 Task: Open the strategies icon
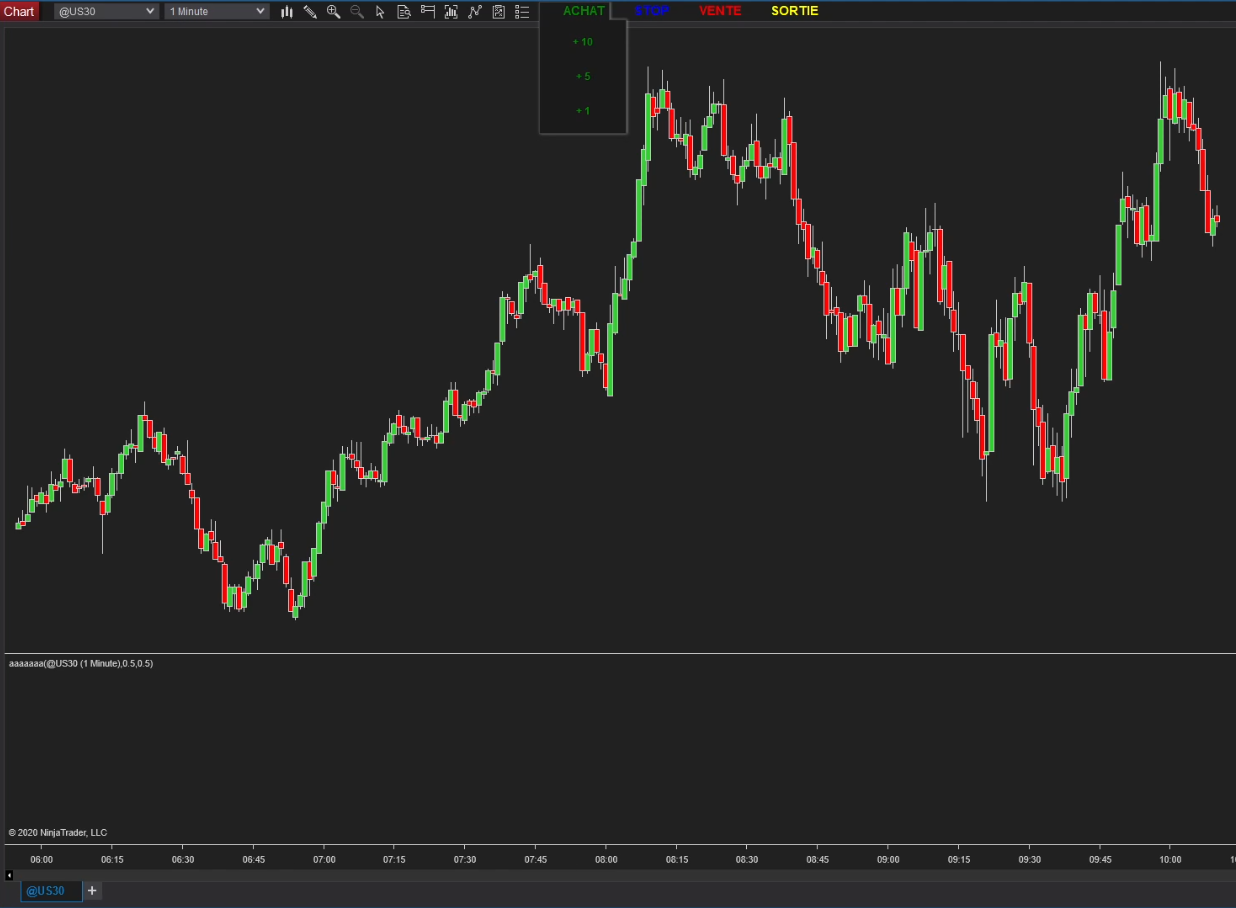(498, 11)
